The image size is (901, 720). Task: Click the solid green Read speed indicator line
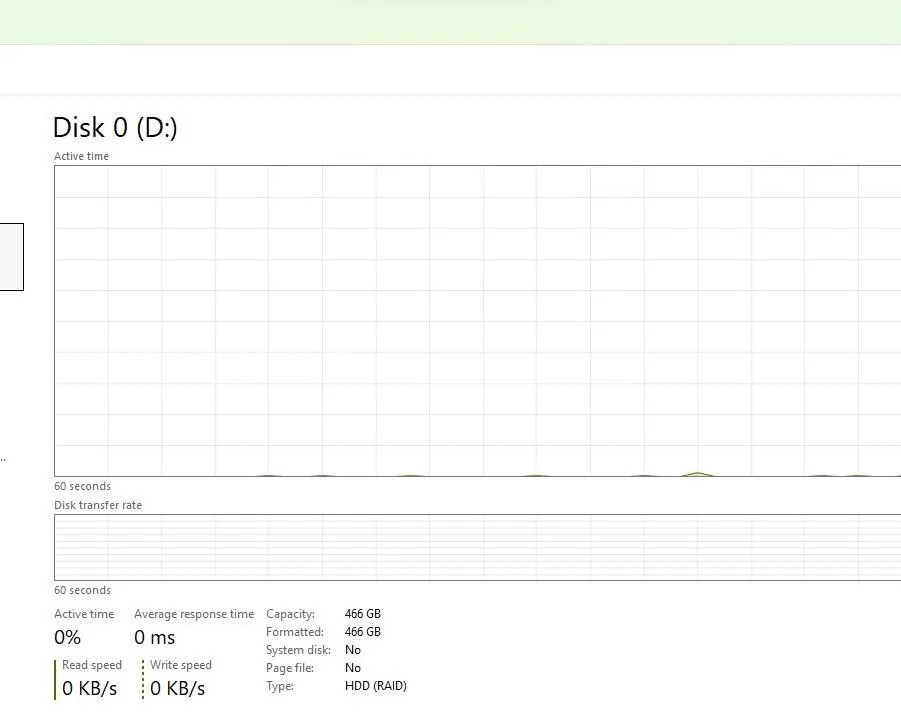(x=55, y=679)
